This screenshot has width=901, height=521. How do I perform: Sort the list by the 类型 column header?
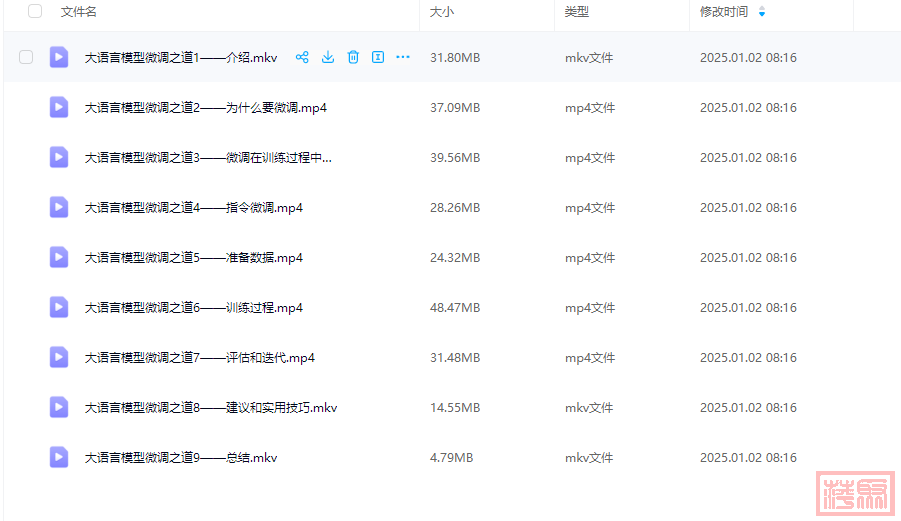[x=577, y=12]
